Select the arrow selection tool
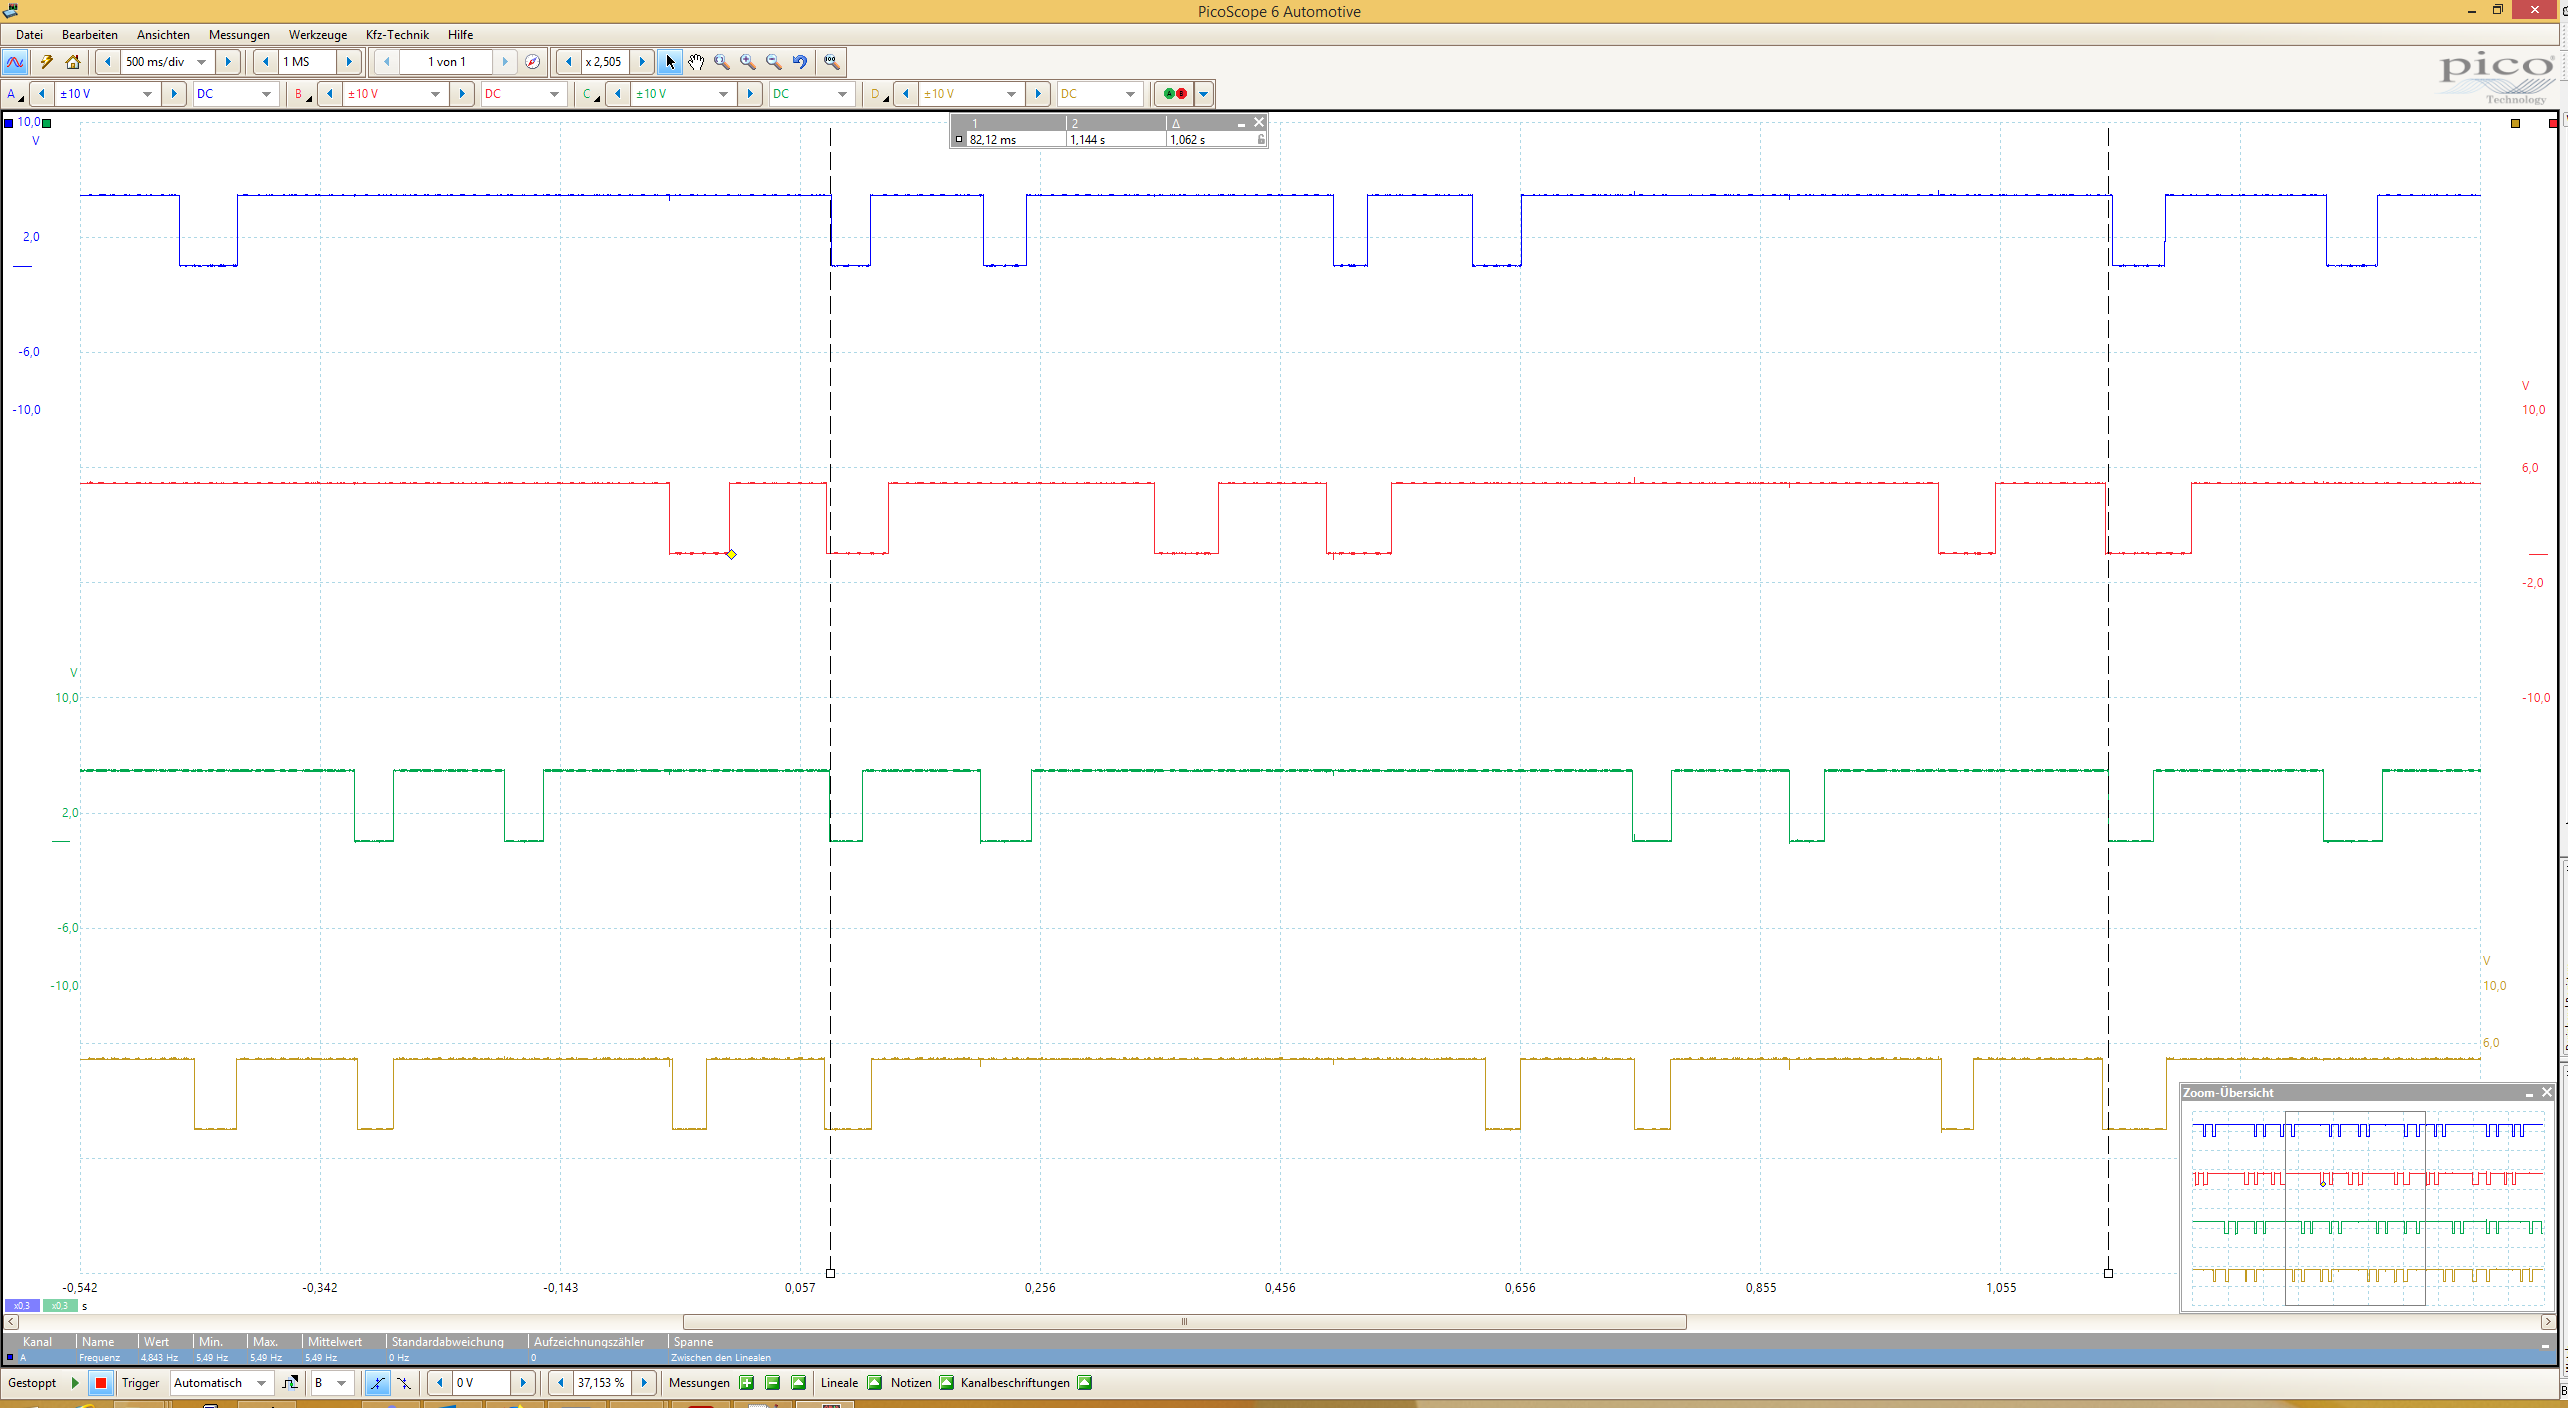The width and height of the screenshot is (2568, 1408). tap(670, 62)
